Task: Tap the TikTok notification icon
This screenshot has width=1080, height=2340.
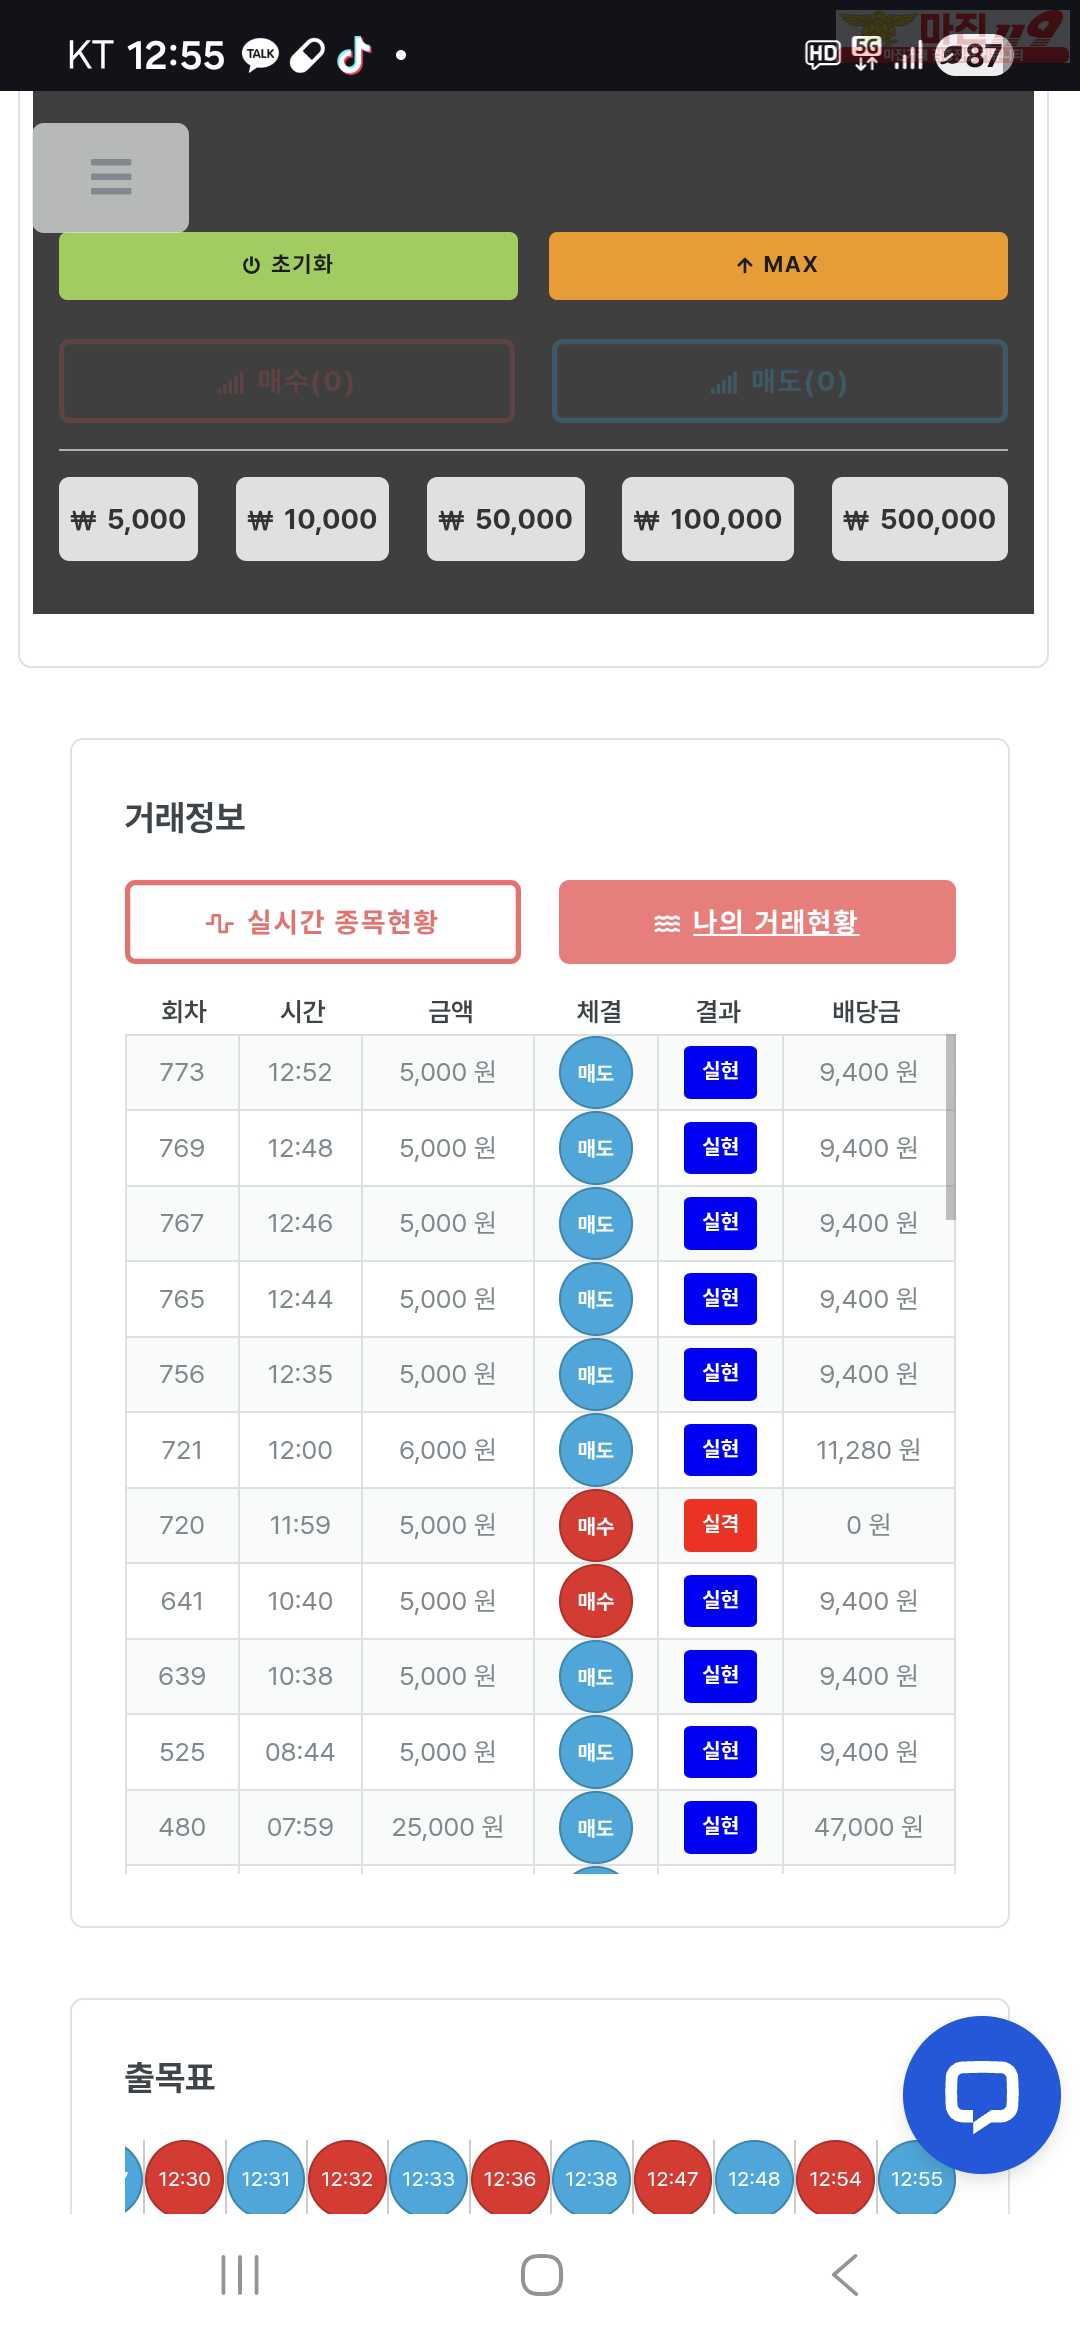Action: click(353, 55)
